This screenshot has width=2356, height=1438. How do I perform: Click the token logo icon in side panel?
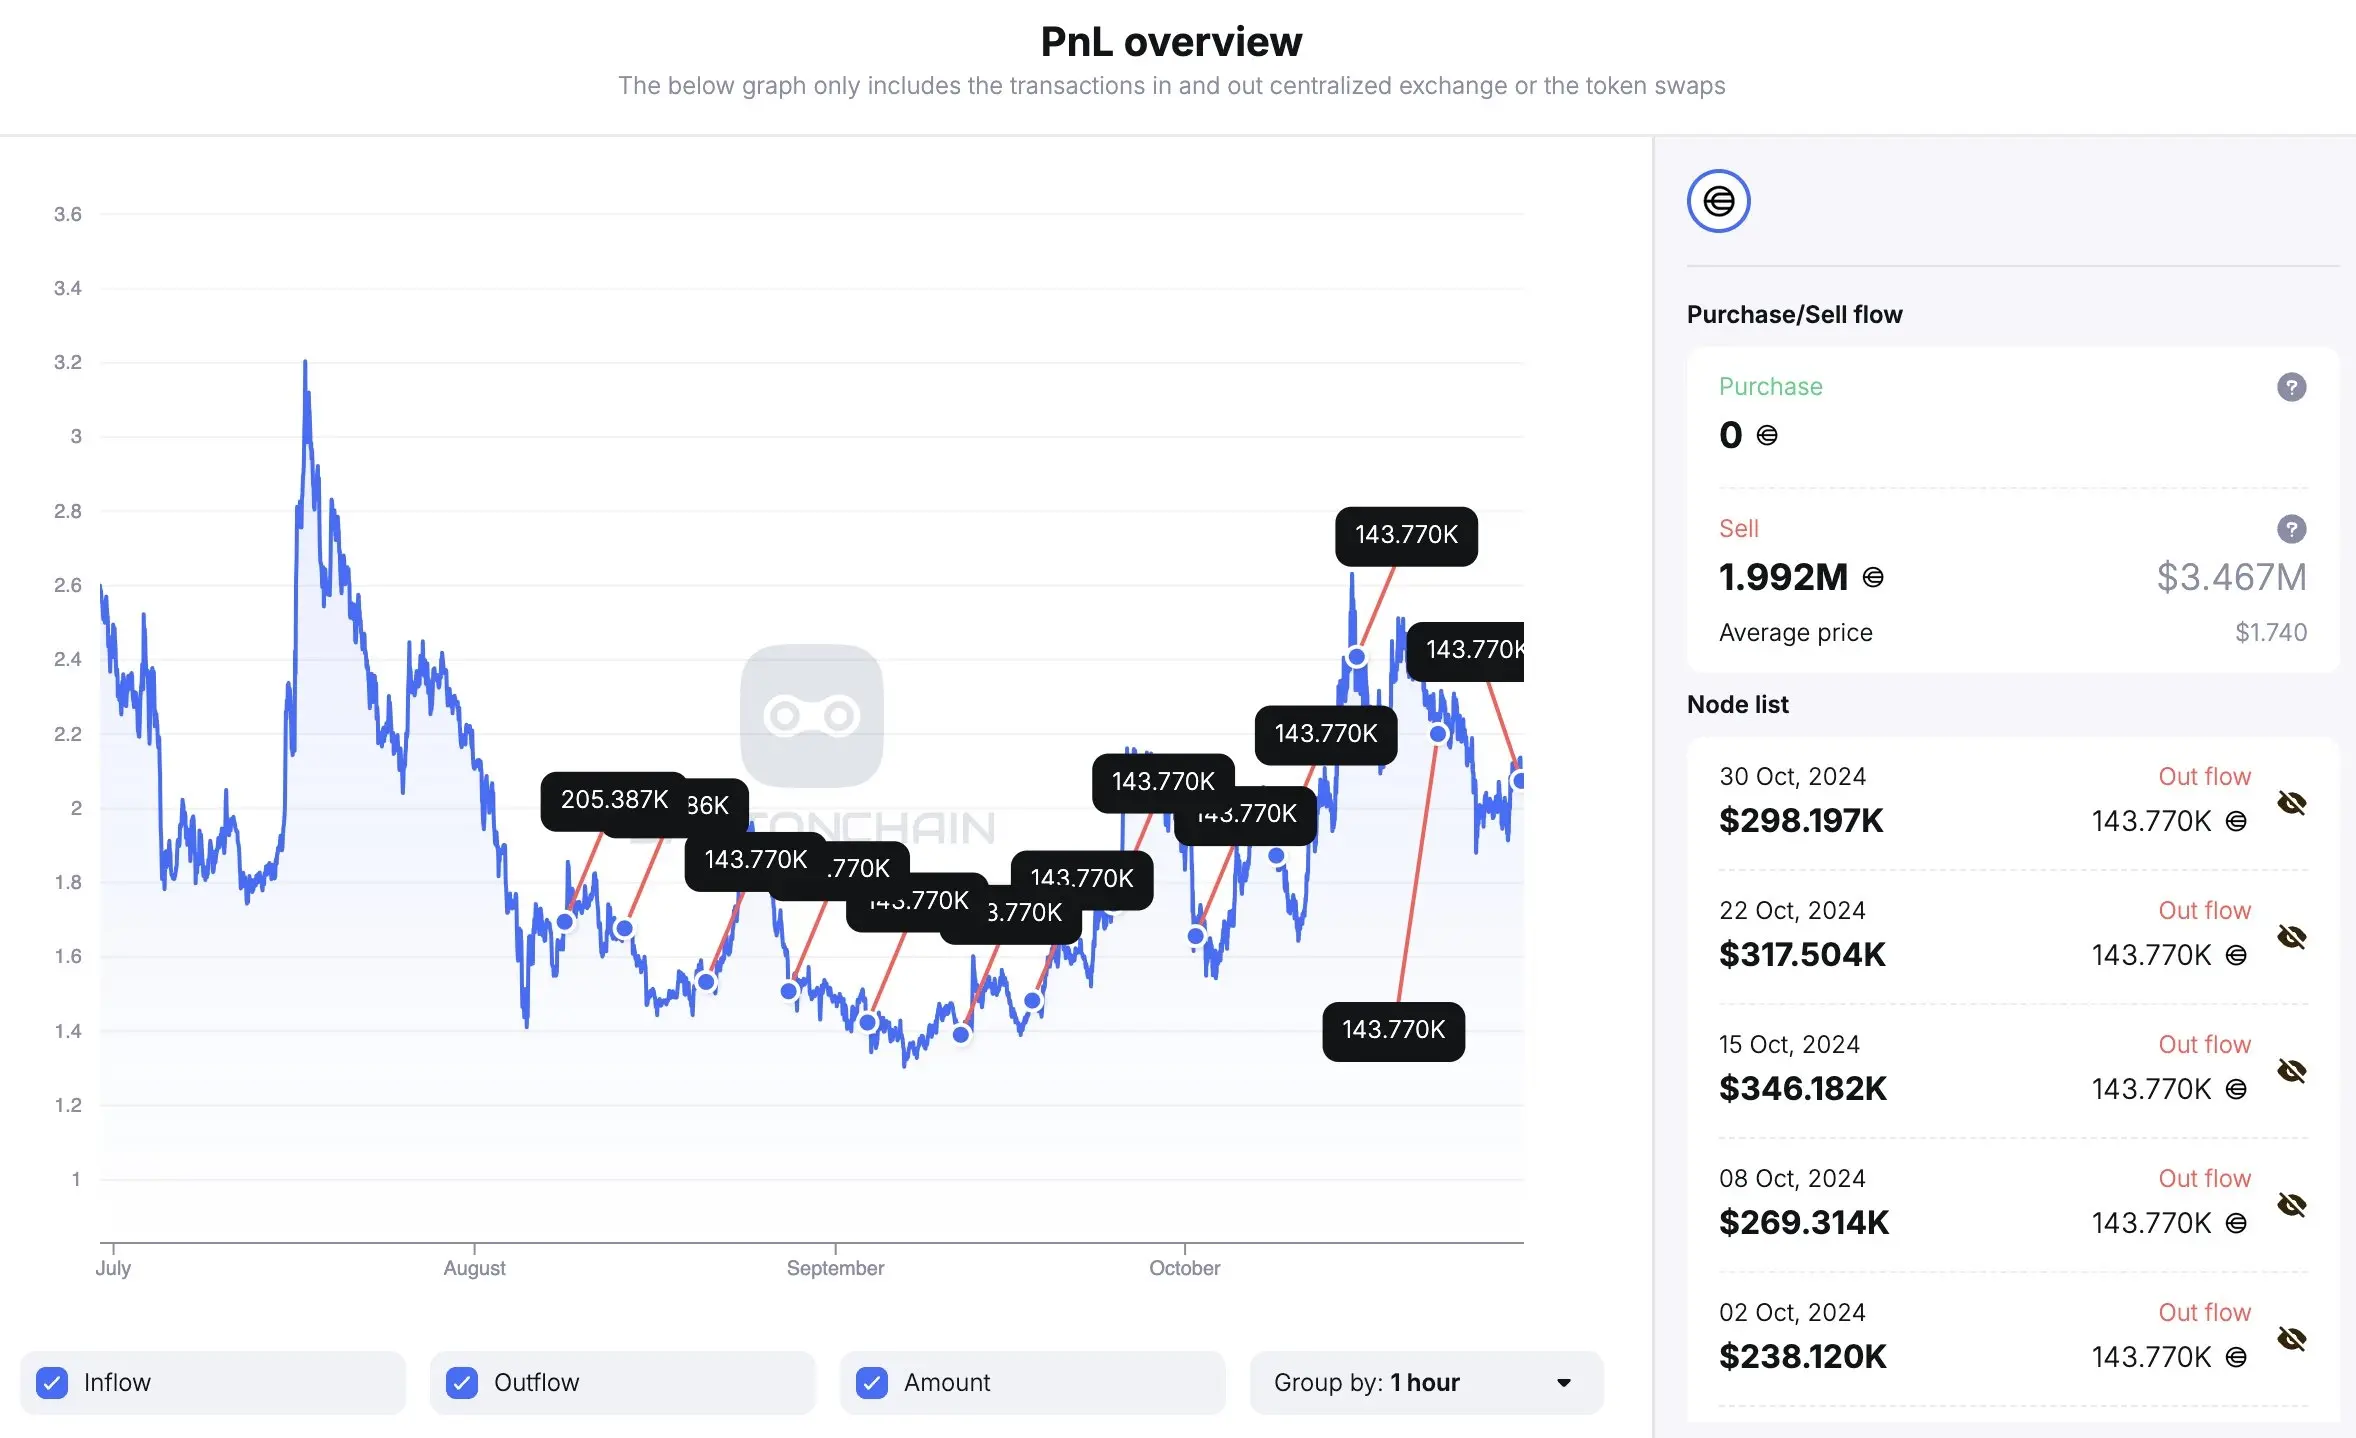click(1718, 201)
